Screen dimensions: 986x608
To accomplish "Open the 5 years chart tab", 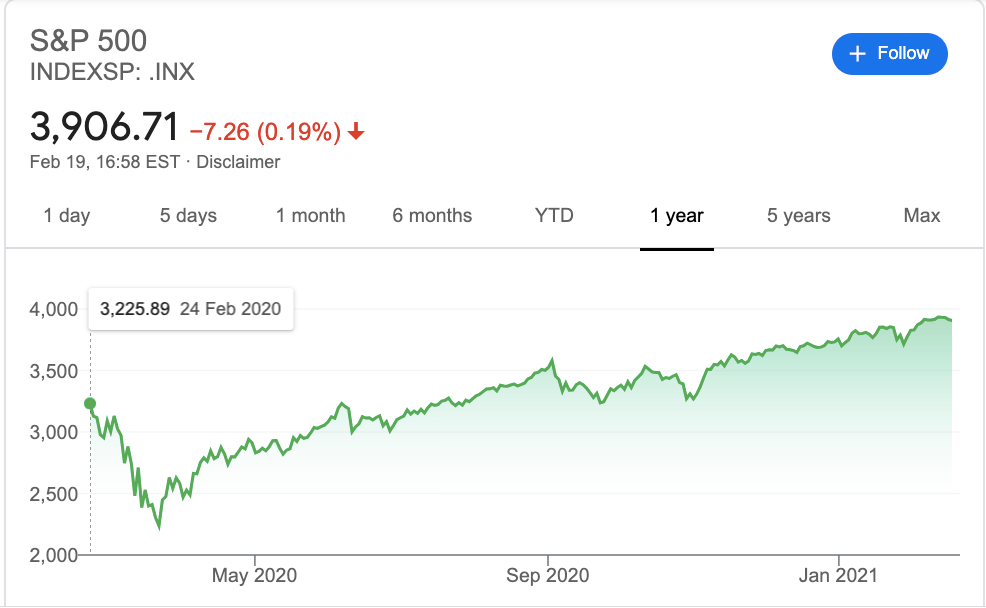I will coord(799,215).
